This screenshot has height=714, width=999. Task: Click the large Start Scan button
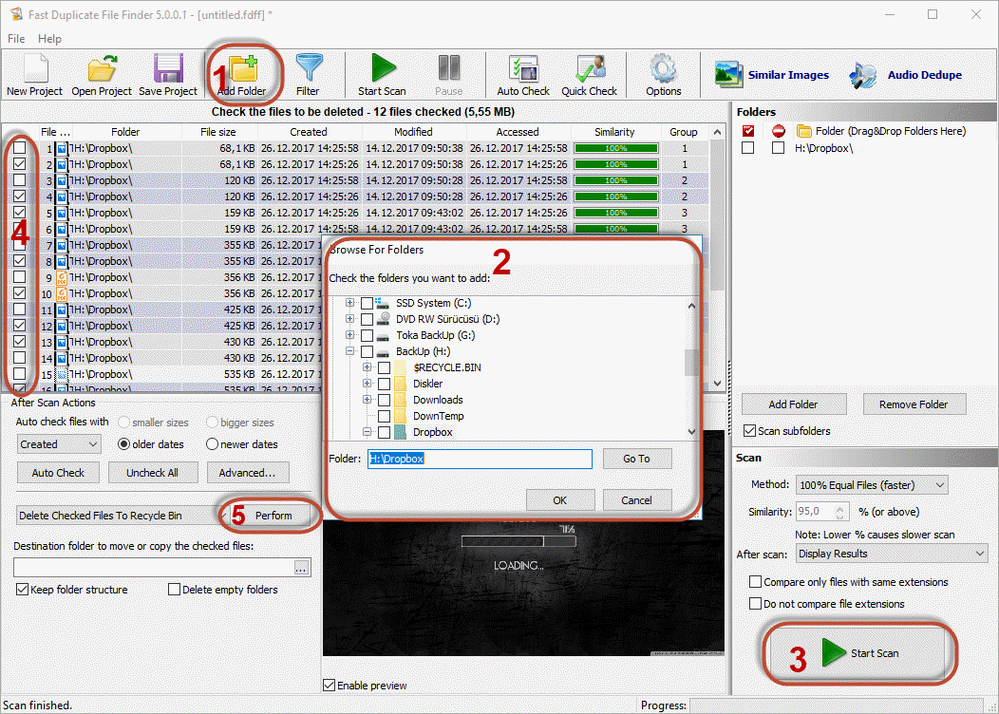(x=860, y=653)
